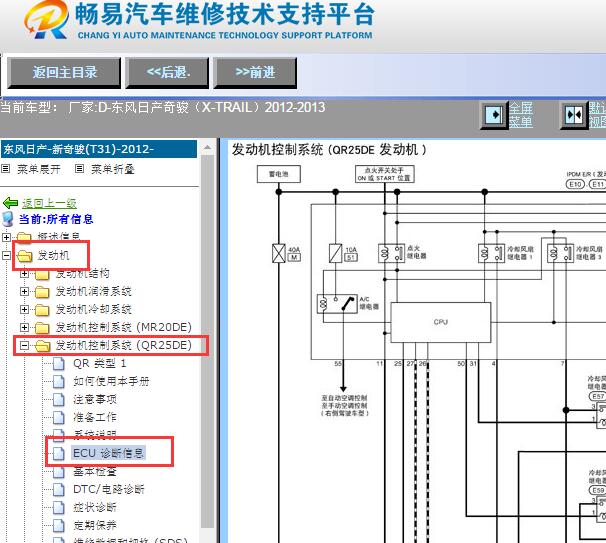Screen dimensions: 606x543
Task: Click the ECU 诊断信息 page icon
Action: 59,453
